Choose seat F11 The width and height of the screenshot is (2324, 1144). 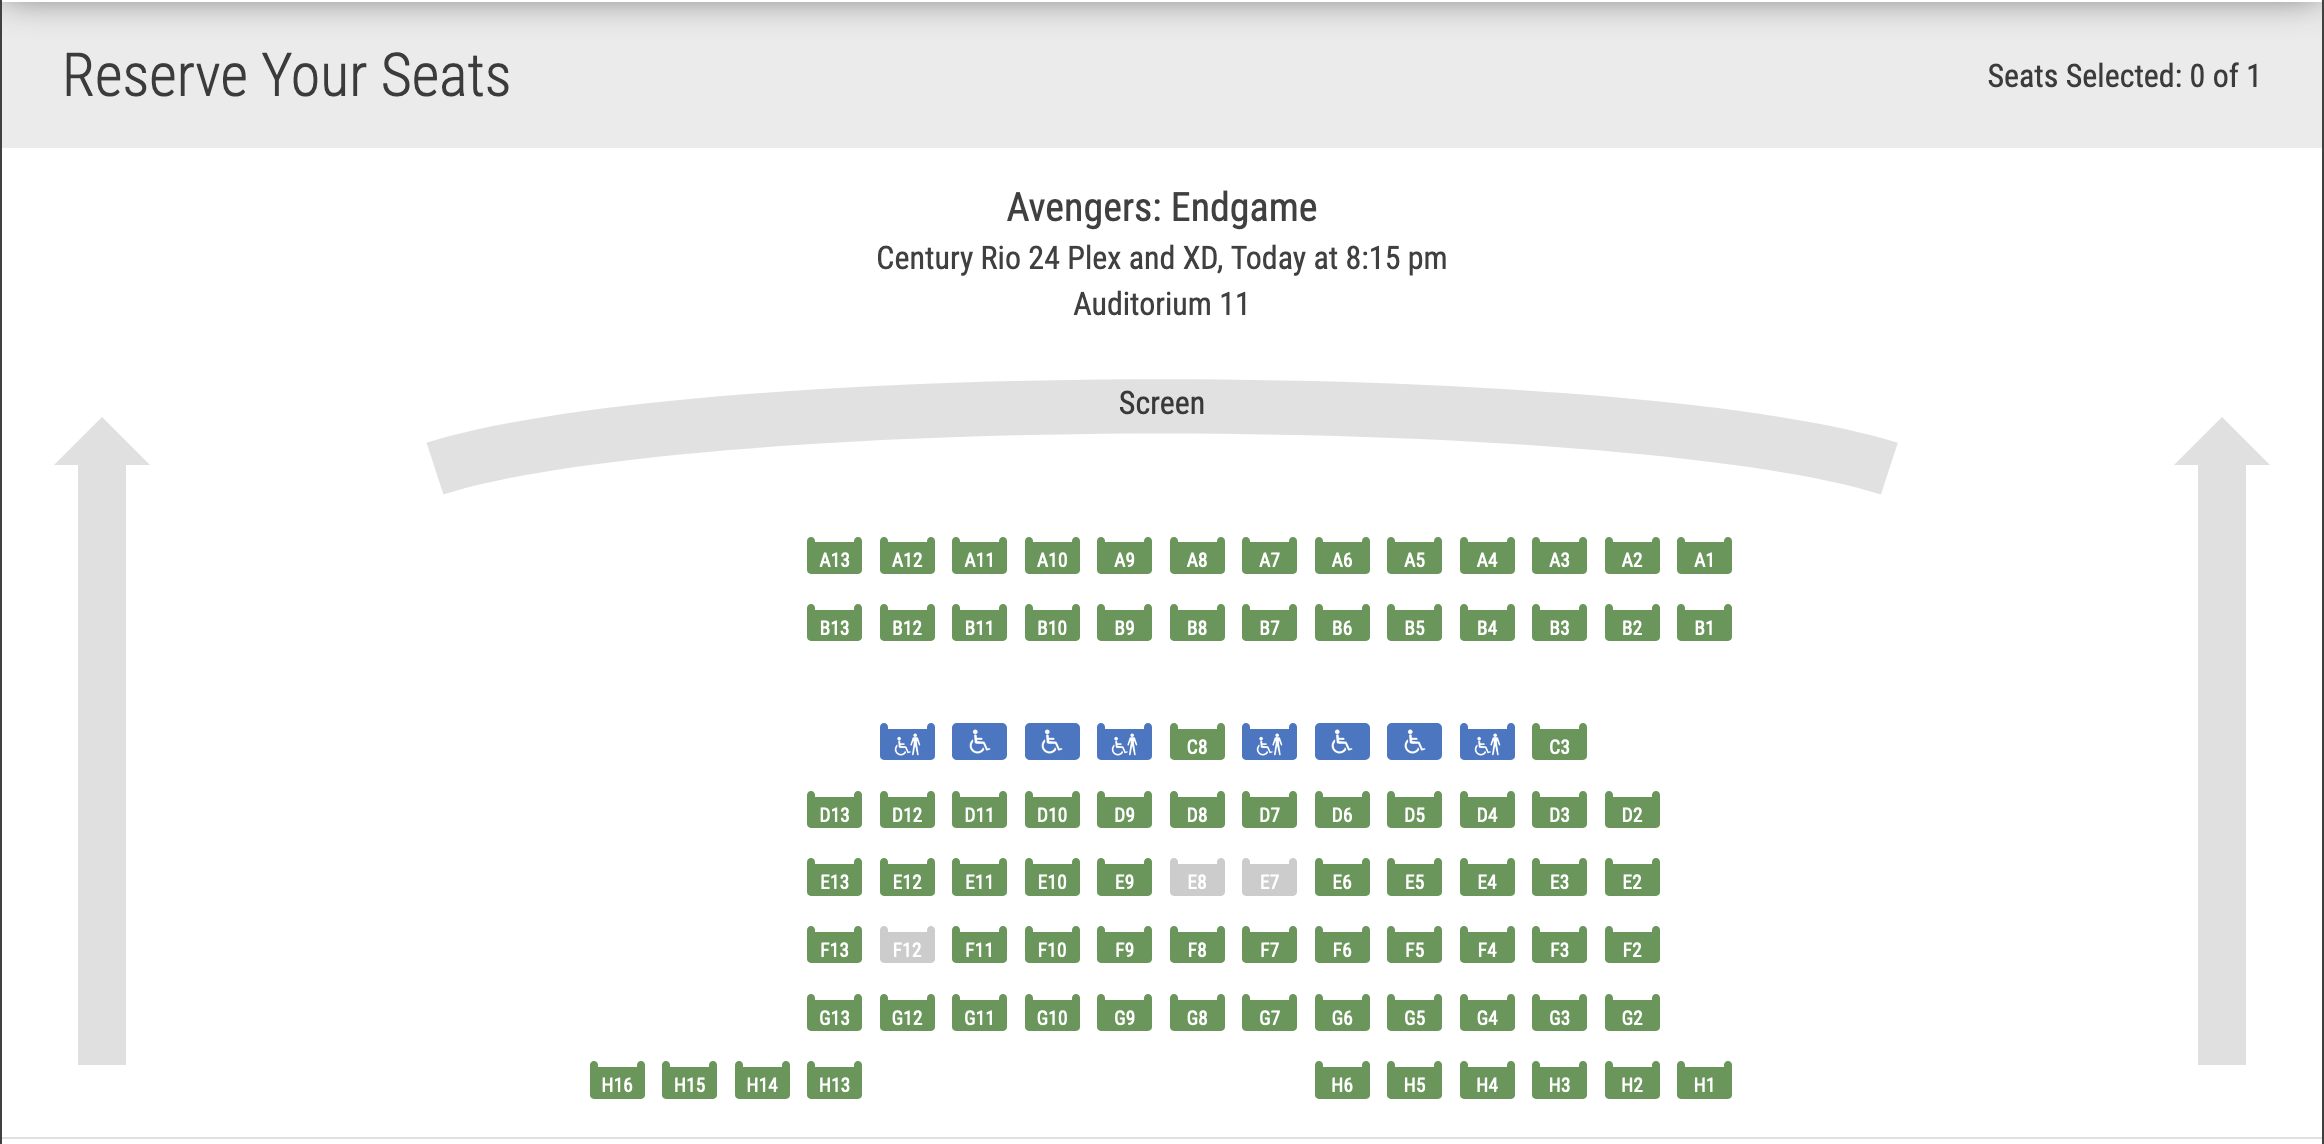[979, 946]
